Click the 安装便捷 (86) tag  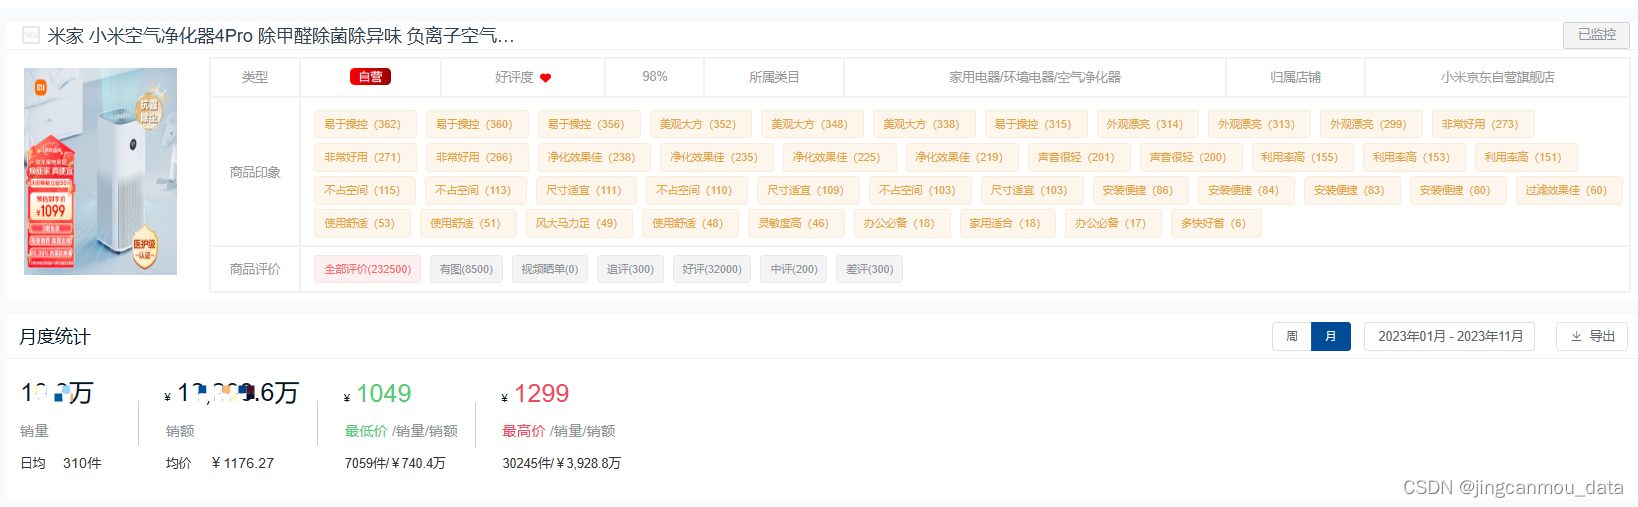point(1140,190)
